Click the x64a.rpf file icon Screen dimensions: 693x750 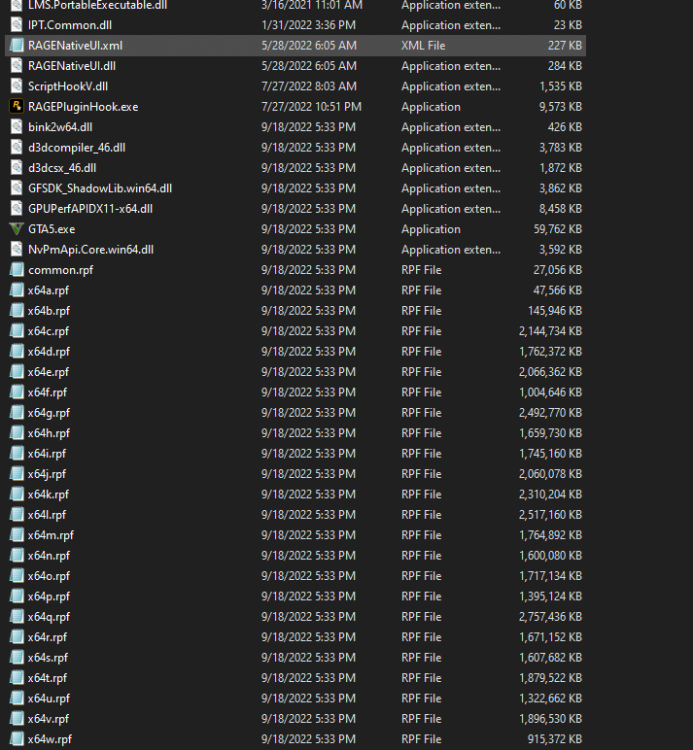click(x=16, y=290)
